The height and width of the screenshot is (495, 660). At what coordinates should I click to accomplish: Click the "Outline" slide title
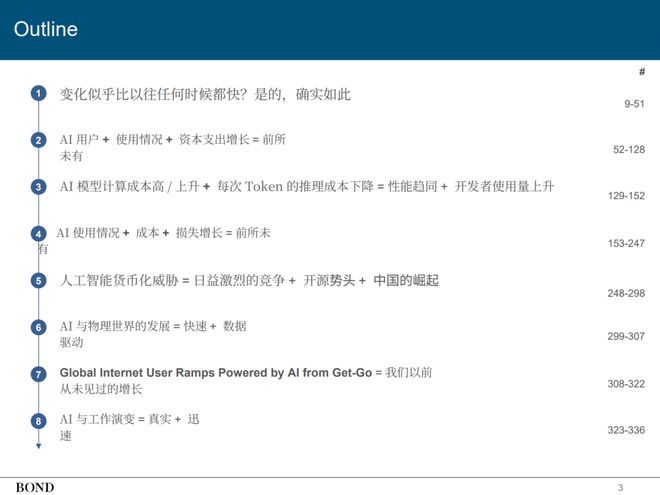(x=46, y=30)
